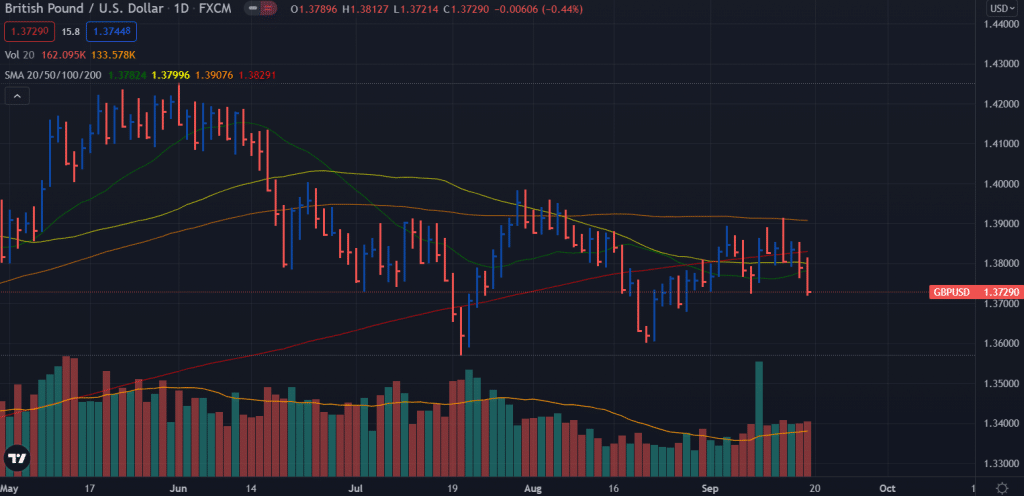Toggle the status pill beside FXCM

pyautogui.click(x=261, y=10)
